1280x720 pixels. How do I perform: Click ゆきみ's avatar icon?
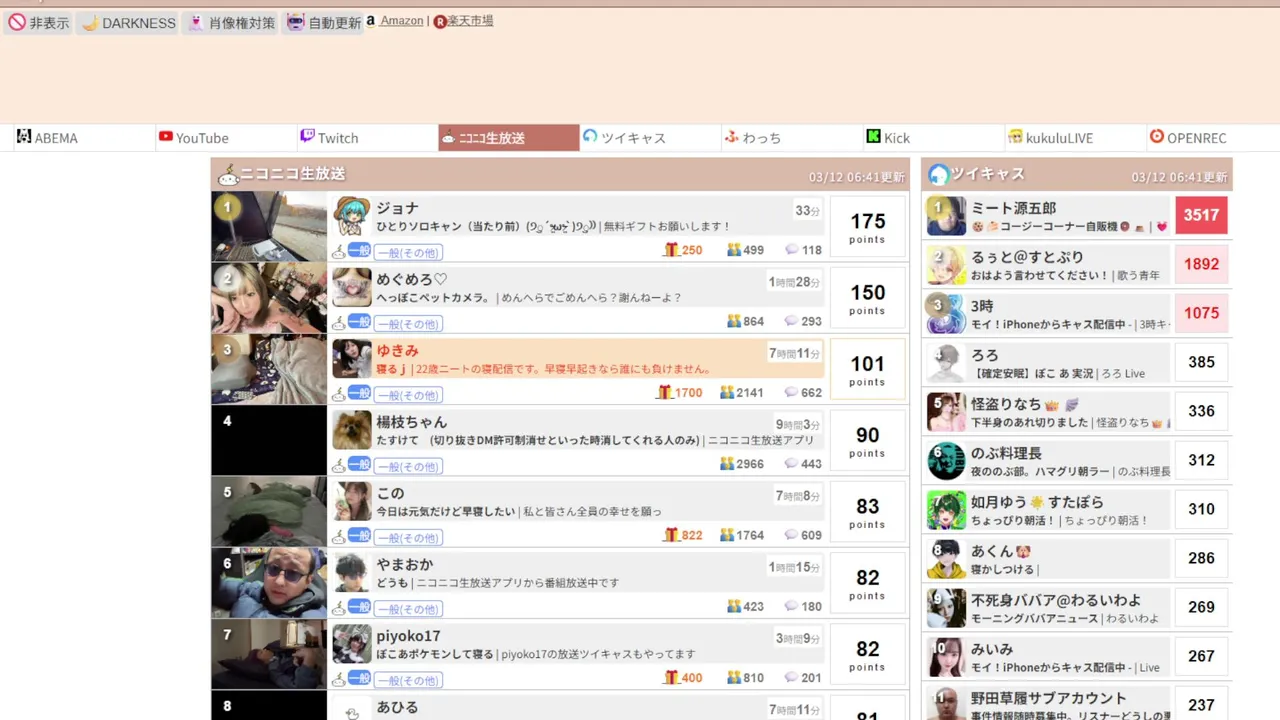click(352, 359)
